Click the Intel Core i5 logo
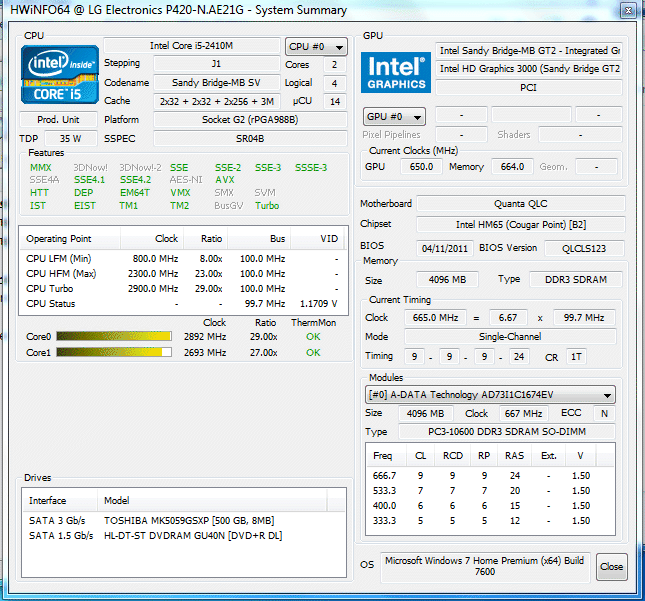The height and width of the screenshot is (601, 645). click(60, 74)
